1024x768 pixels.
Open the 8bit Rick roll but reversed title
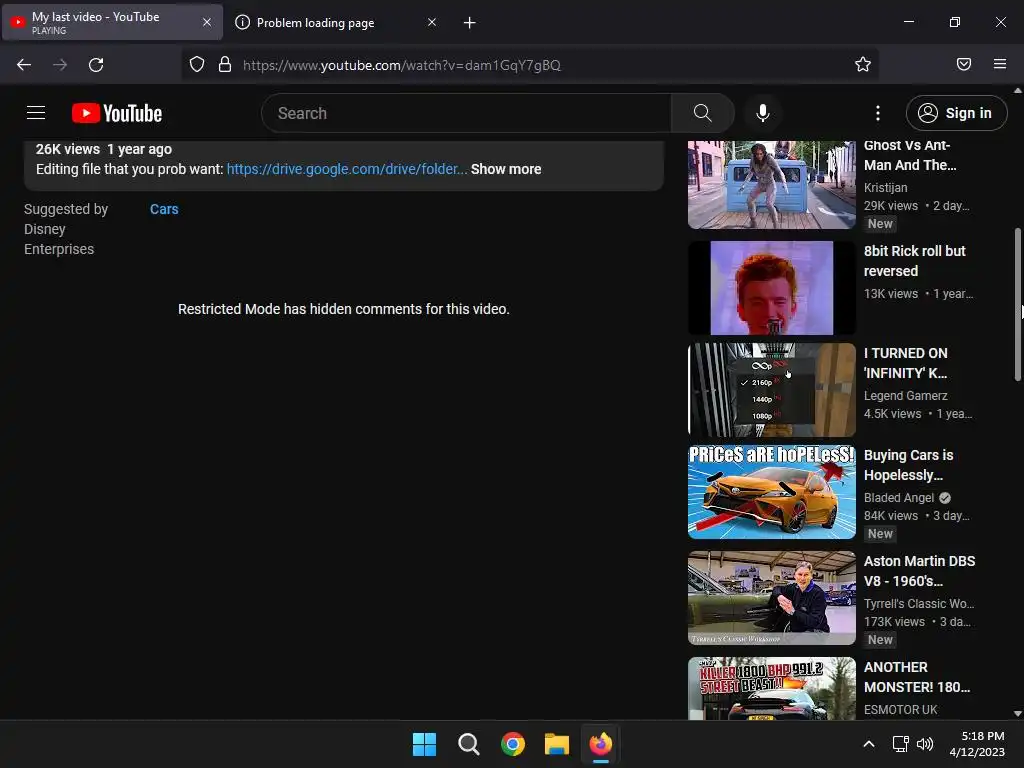[914, 261]
